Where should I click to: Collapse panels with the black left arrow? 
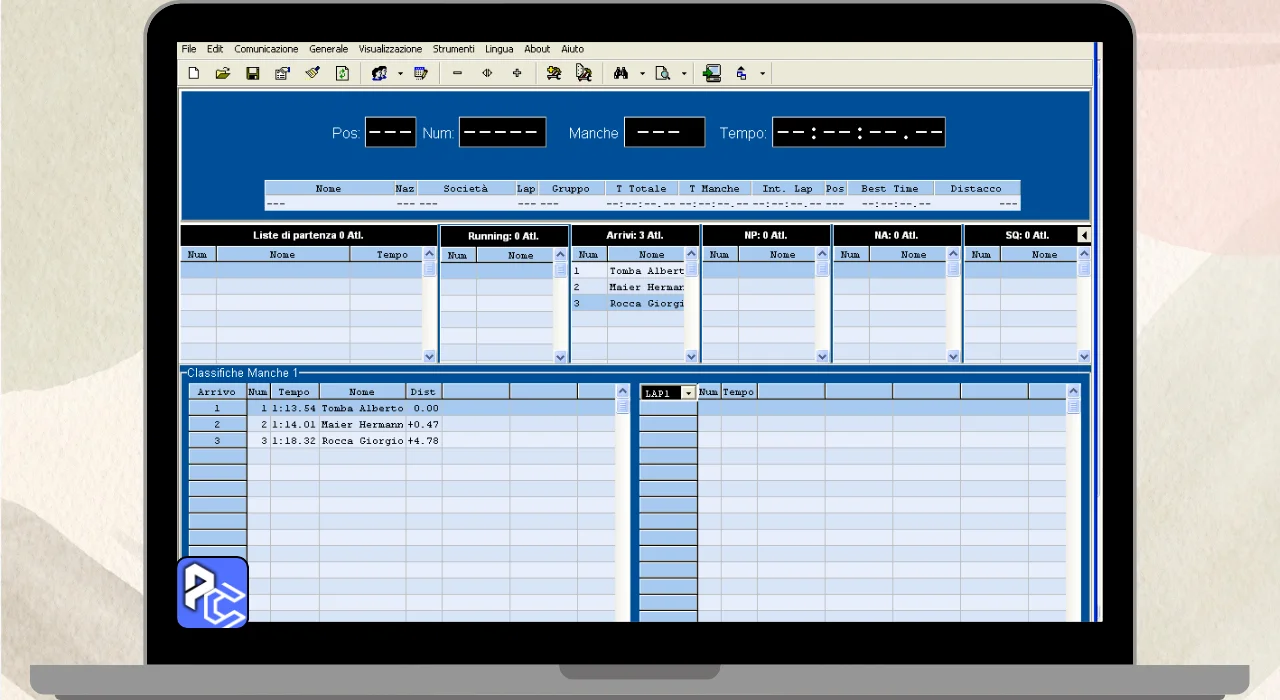pos(1084,235)
